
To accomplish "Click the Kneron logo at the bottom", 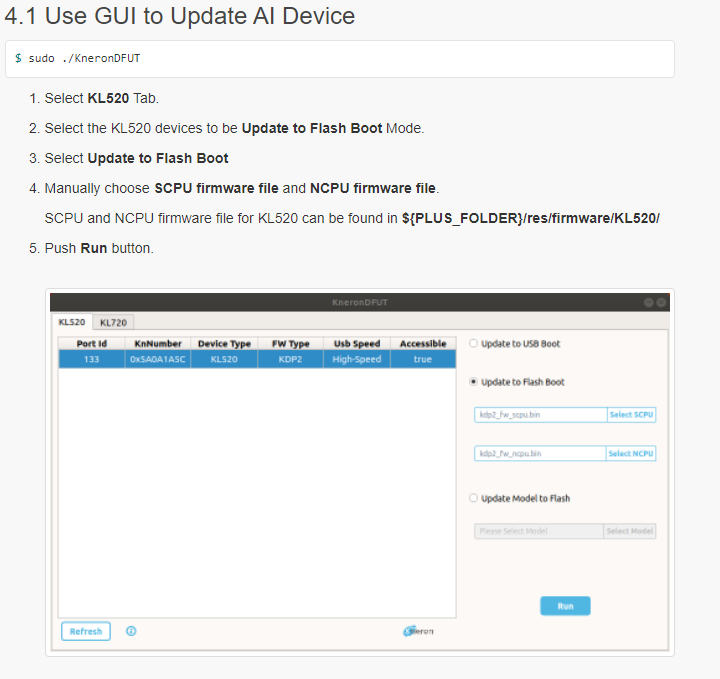I will (418, 631).
